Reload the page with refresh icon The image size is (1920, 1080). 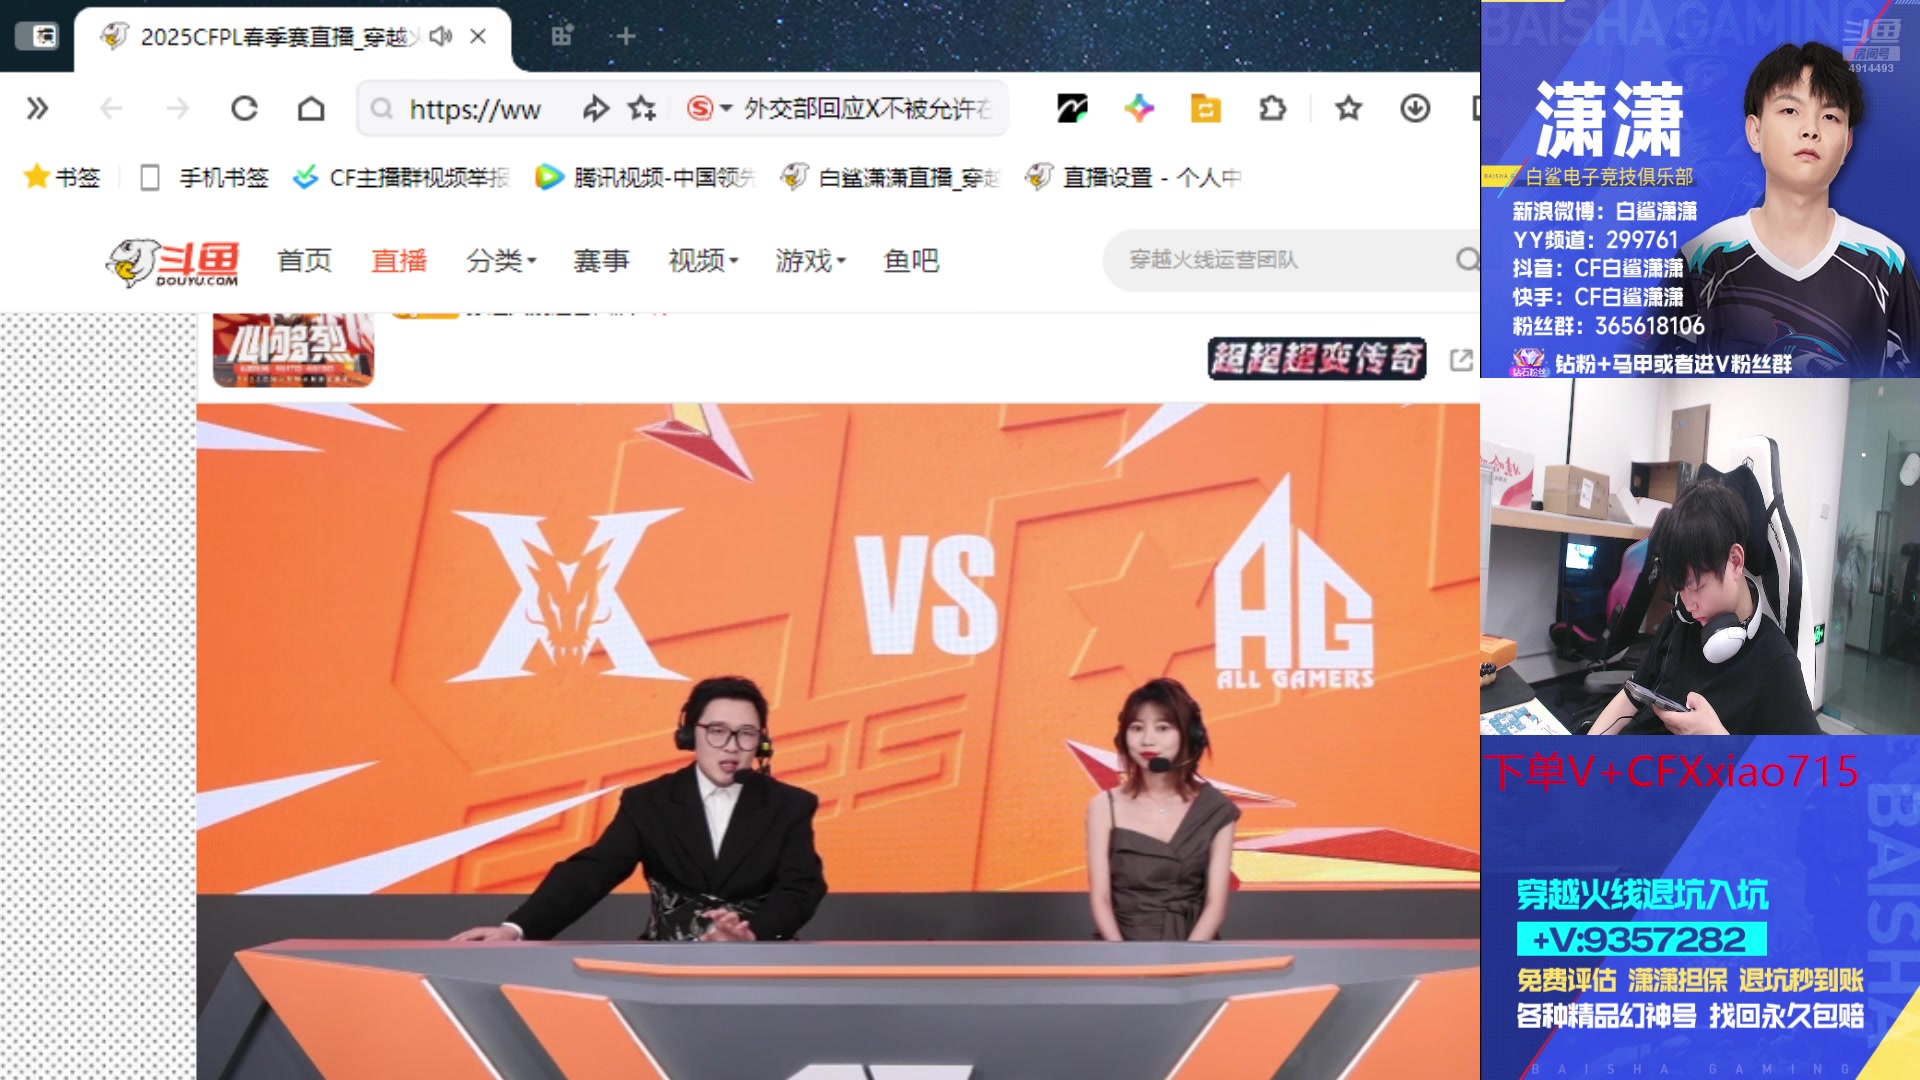[x=244, y=108]
